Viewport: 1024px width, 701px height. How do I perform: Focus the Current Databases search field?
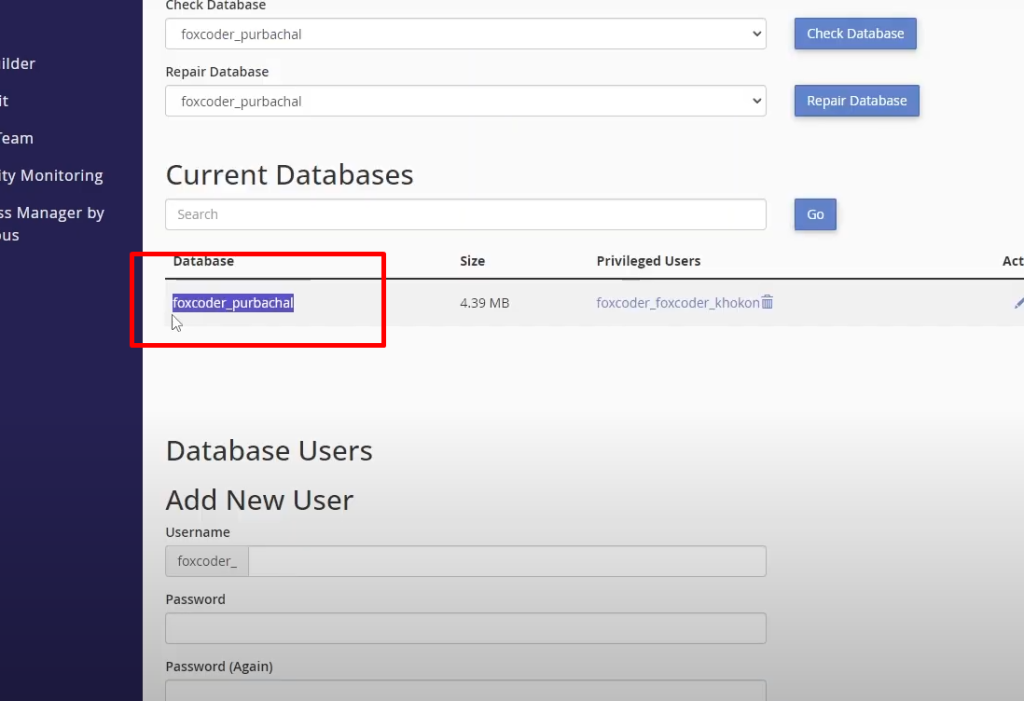point(465,215)
